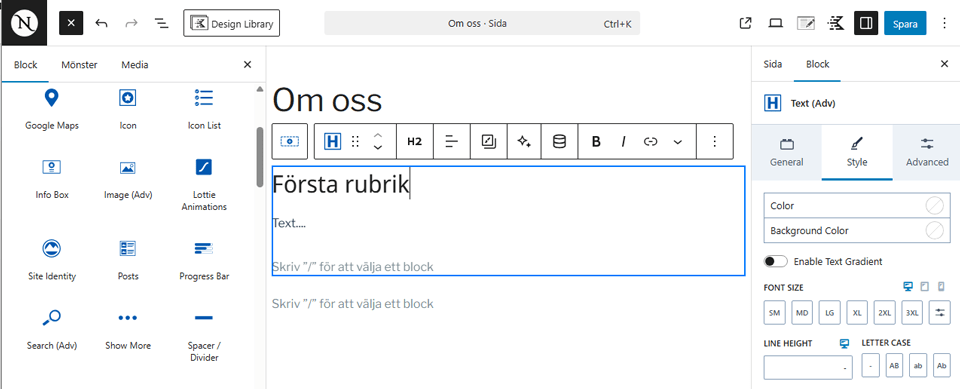Viewport: 960px width, 389px height.
Task: Switch to the Block inserter tab
Action: 26,64
